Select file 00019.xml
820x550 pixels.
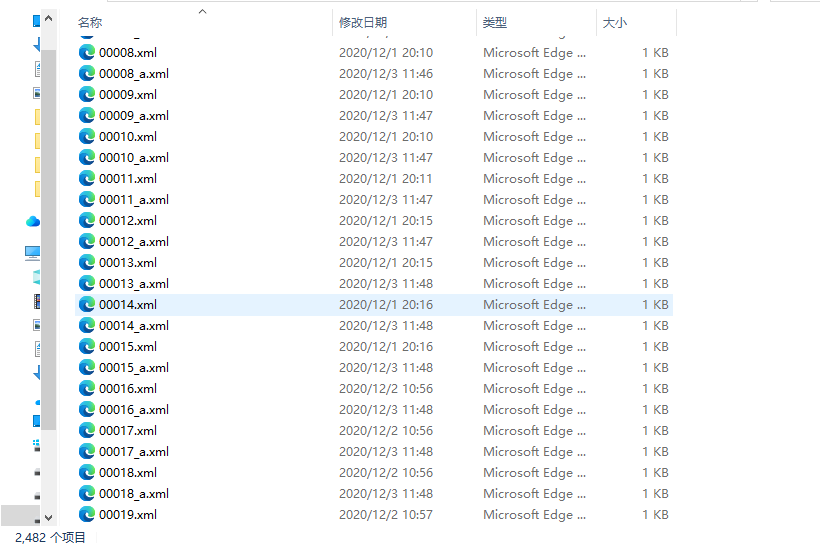coord(128,514)
